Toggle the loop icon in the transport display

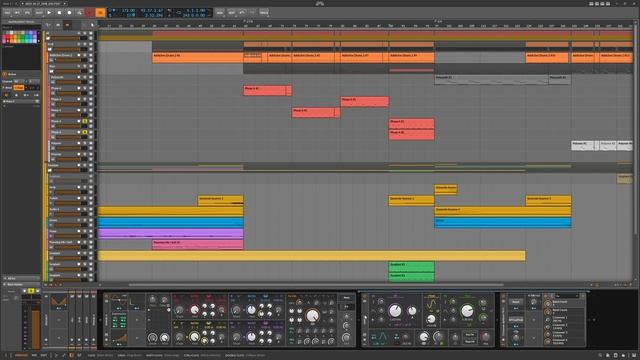pyautogui.click(x=178, y=13)
